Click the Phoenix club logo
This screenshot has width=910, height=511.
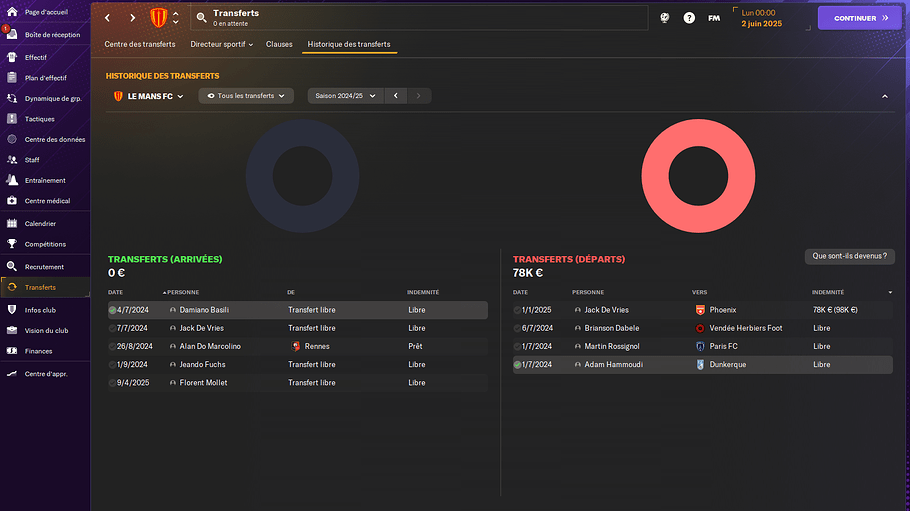coord(699,310)
